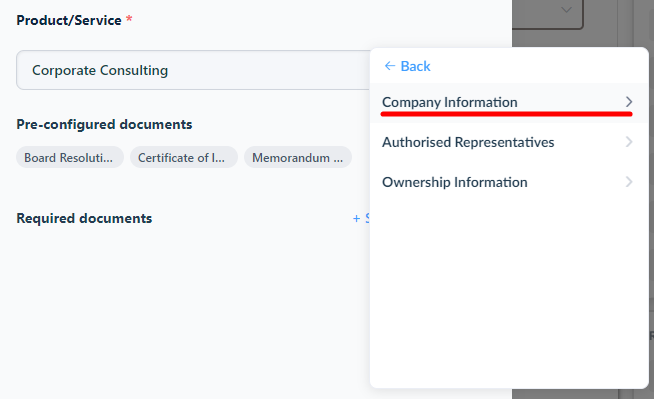This screenshot has width=654, height=399.
Task: Click the Corporate Consulting Product/Service field
Action: coord(193,70)
